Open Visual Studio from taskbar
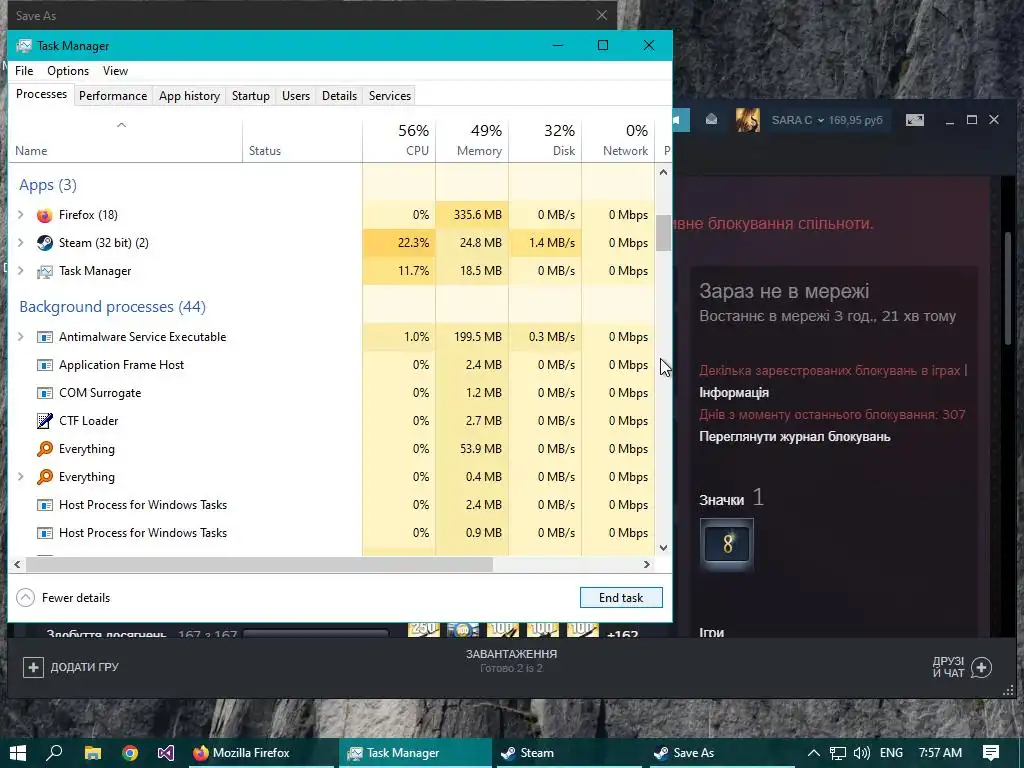 pyautogui.click(x=166, y=753)
